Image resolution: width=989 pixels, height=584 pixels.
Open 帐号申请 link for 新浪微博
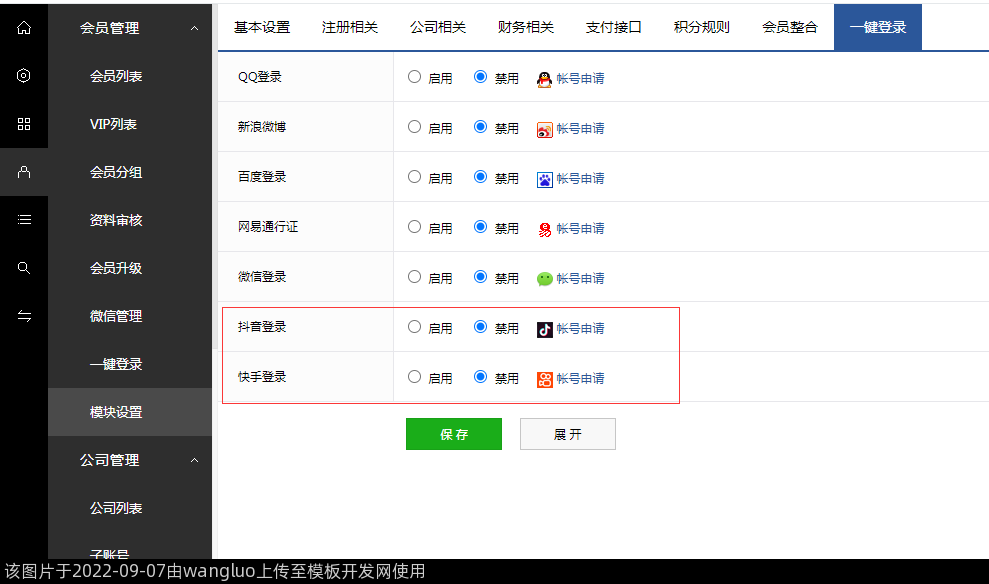pos(580,129)
